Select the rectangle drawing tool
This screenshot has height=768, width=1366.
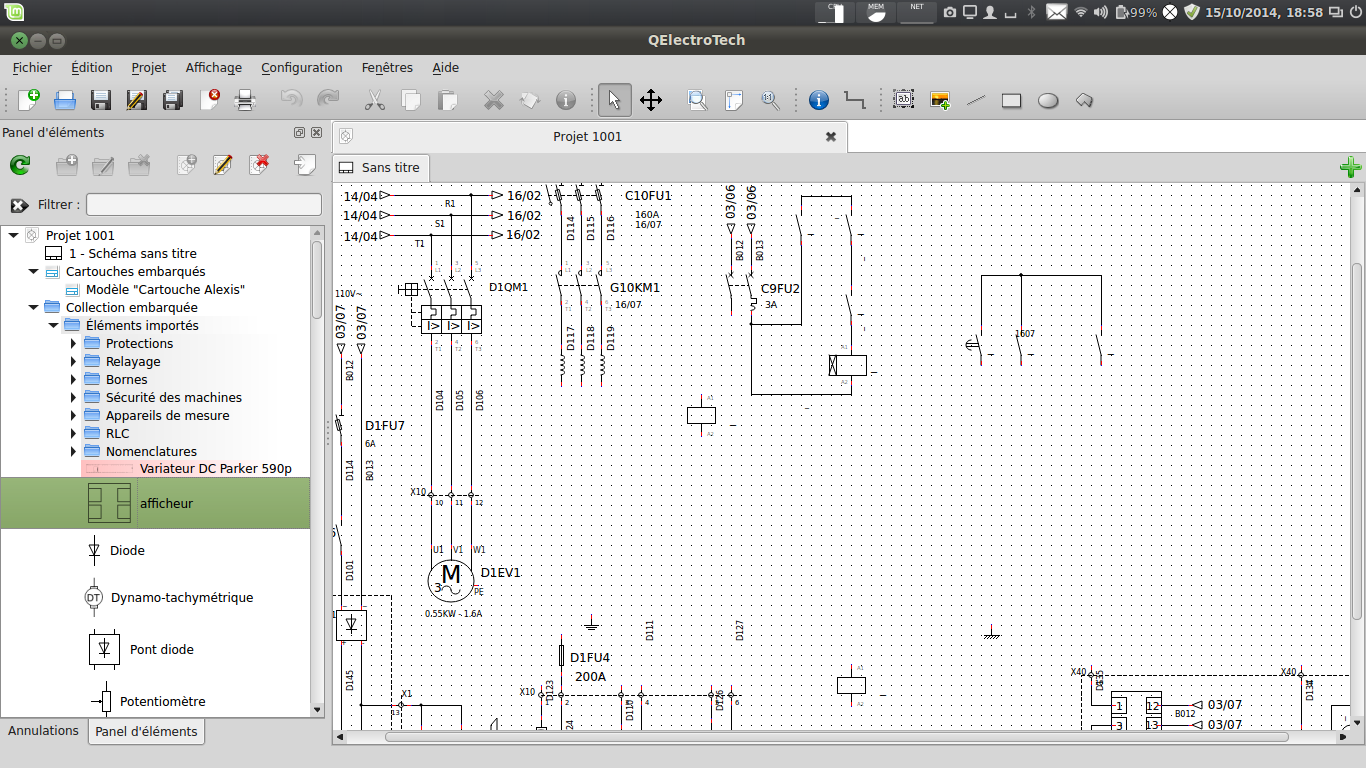[1012, 100]
